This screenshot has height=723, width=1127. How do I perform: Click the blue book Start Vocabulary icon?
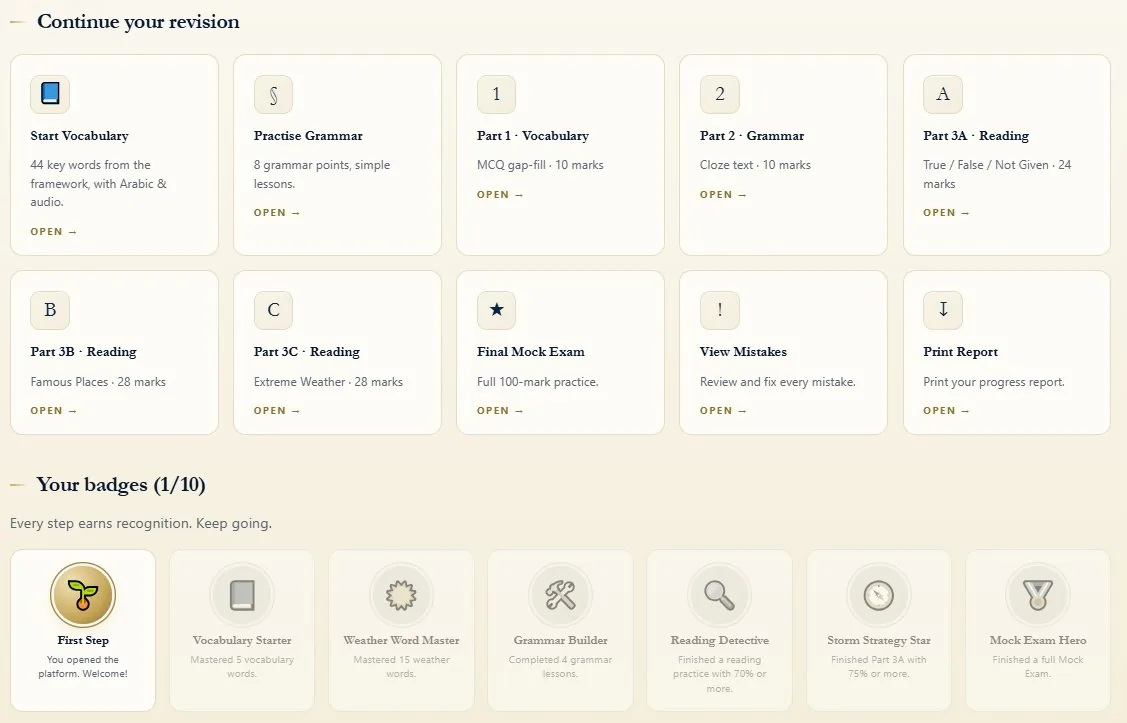pyautogui.click(x=50, y=94)
